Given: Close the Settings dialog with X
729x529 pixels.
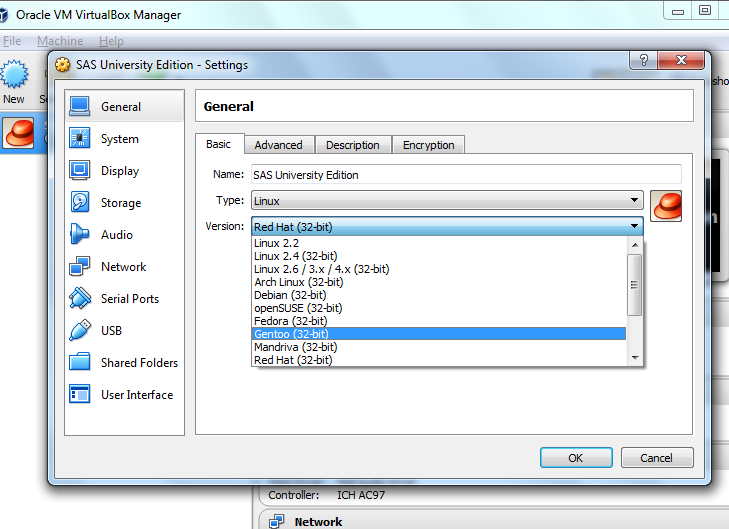Looking at the screenshot, I should [682, 60].
